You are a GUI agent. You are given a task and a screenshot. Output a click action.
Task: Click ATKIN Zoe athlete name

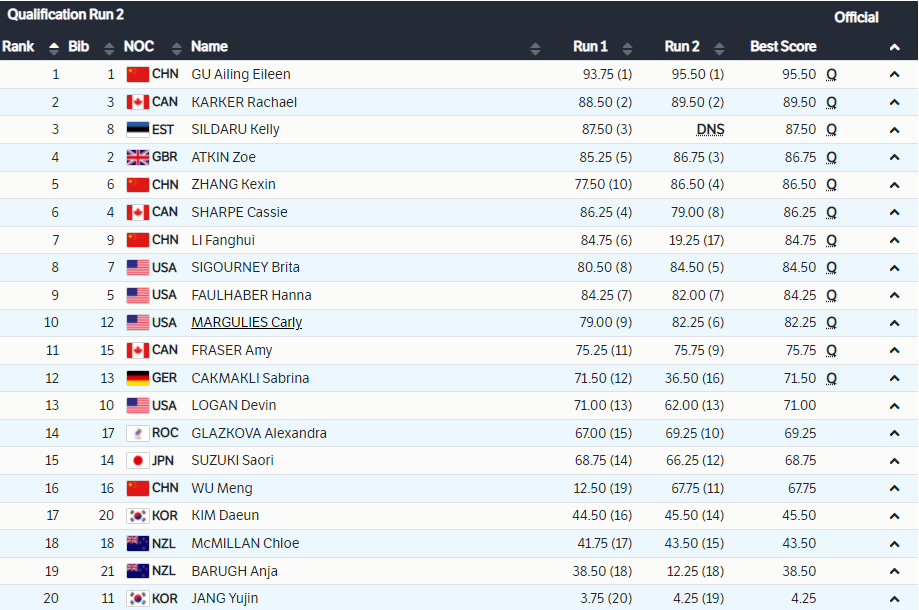coord(223,157)
